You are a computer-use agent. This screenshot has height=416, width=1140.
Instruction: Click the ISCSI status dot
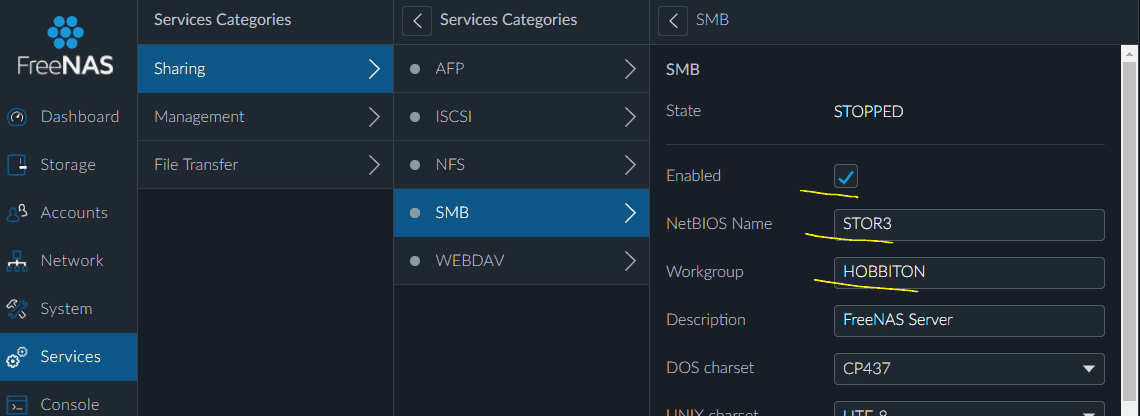[415, 117]
